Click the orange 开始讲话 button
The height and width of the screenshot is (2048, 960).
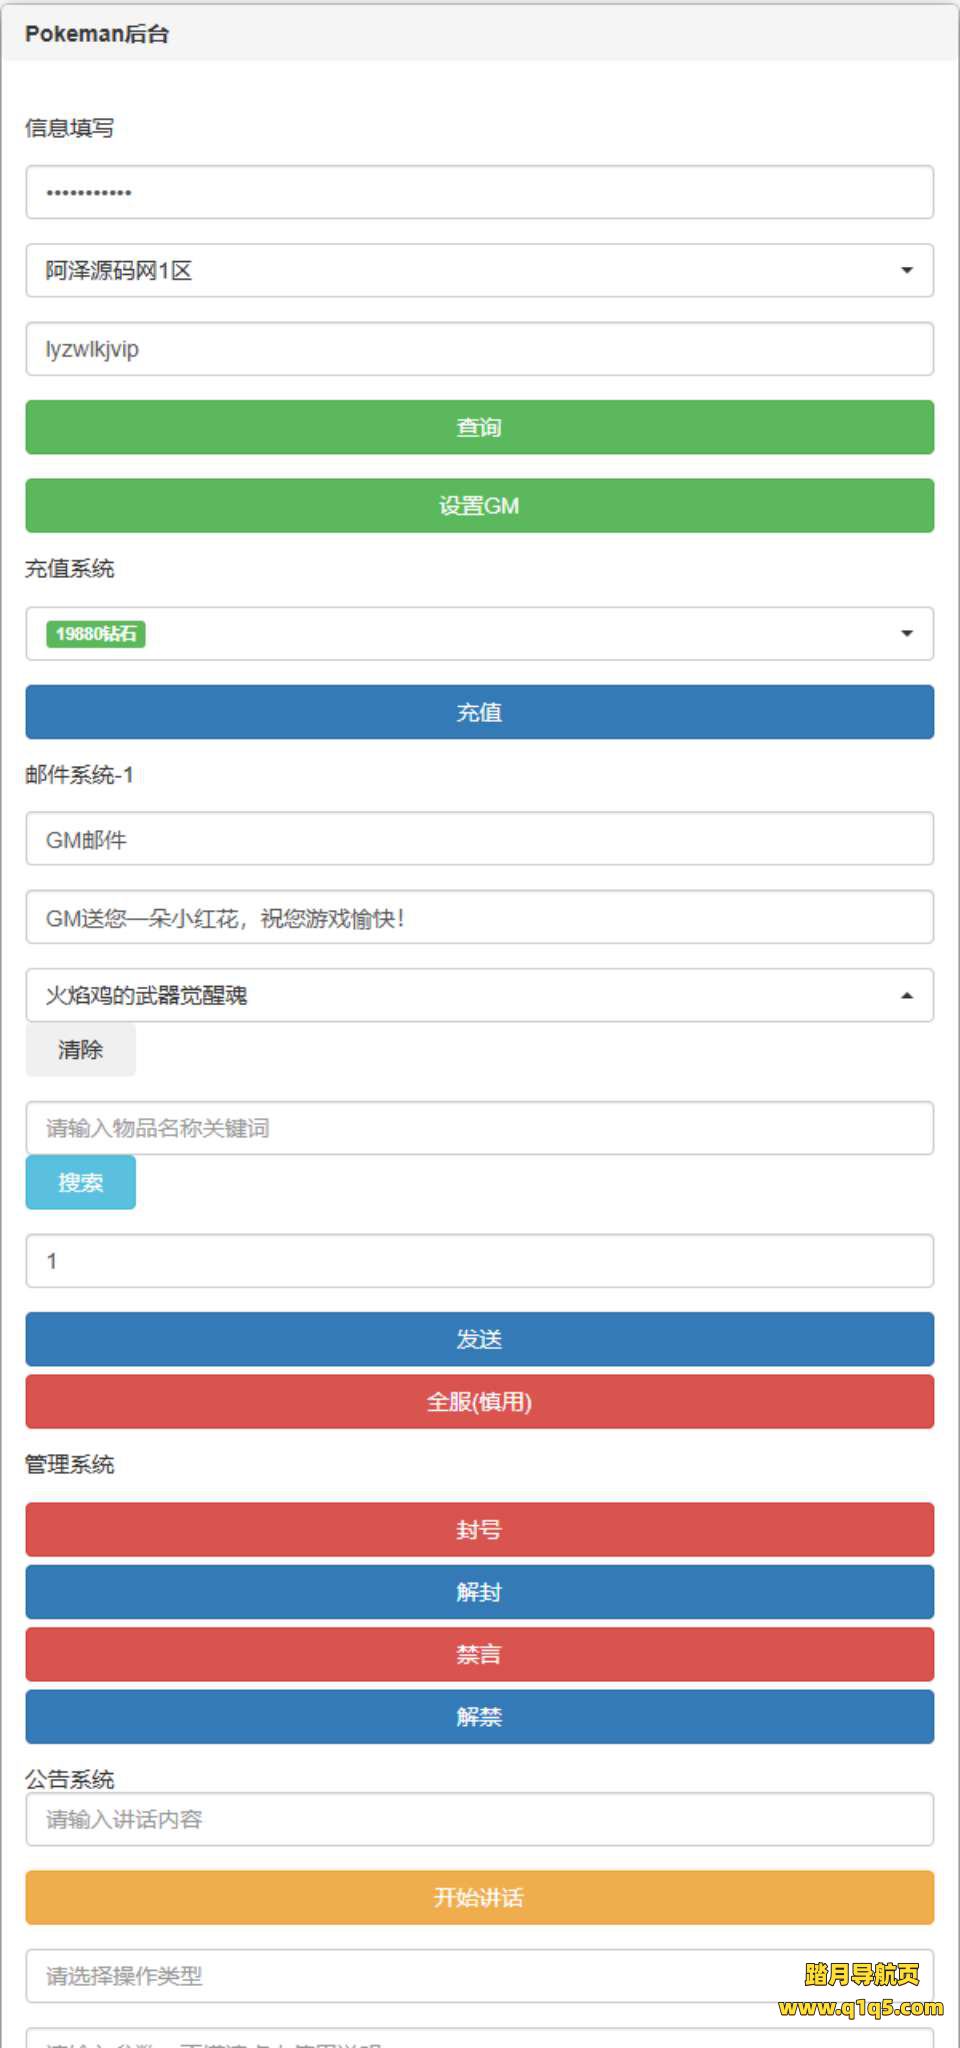(x=479, y=1898)
